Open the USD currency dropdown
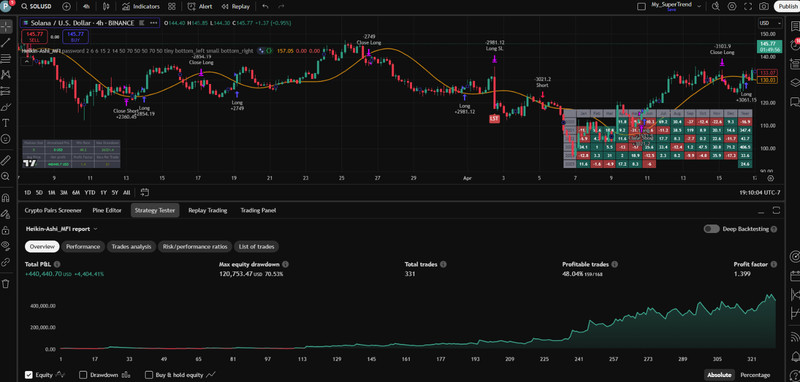 click(770, 23)
